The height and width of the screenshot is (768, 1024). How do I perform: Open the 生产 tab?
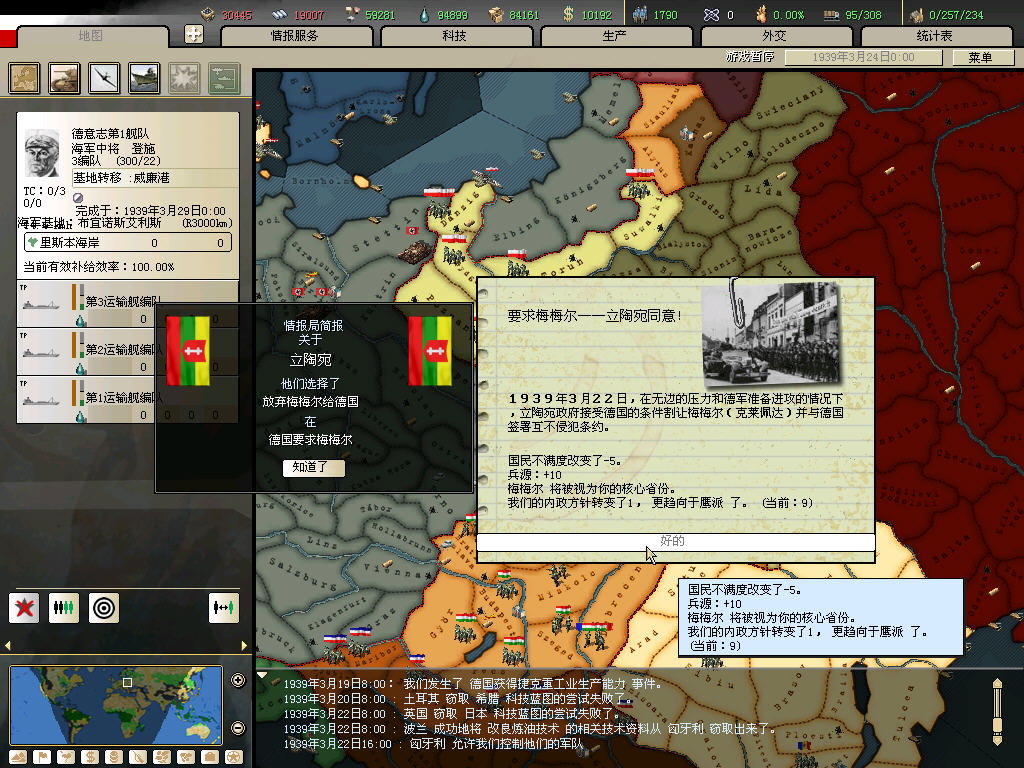[615, 36]
